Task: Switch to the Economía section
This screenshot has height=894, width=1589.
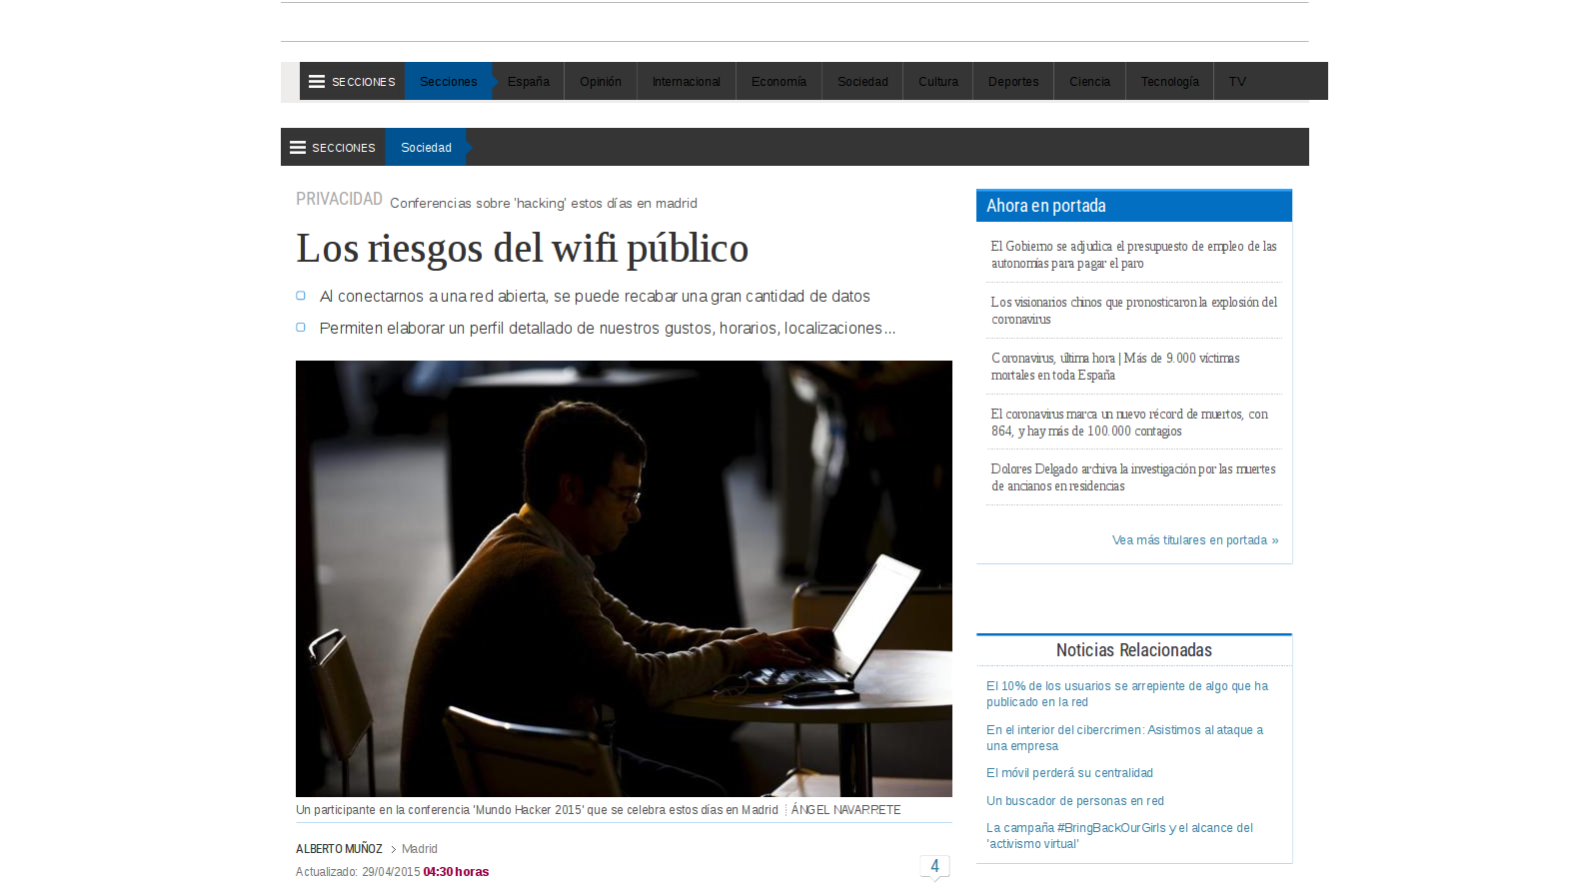Action: 778,82
